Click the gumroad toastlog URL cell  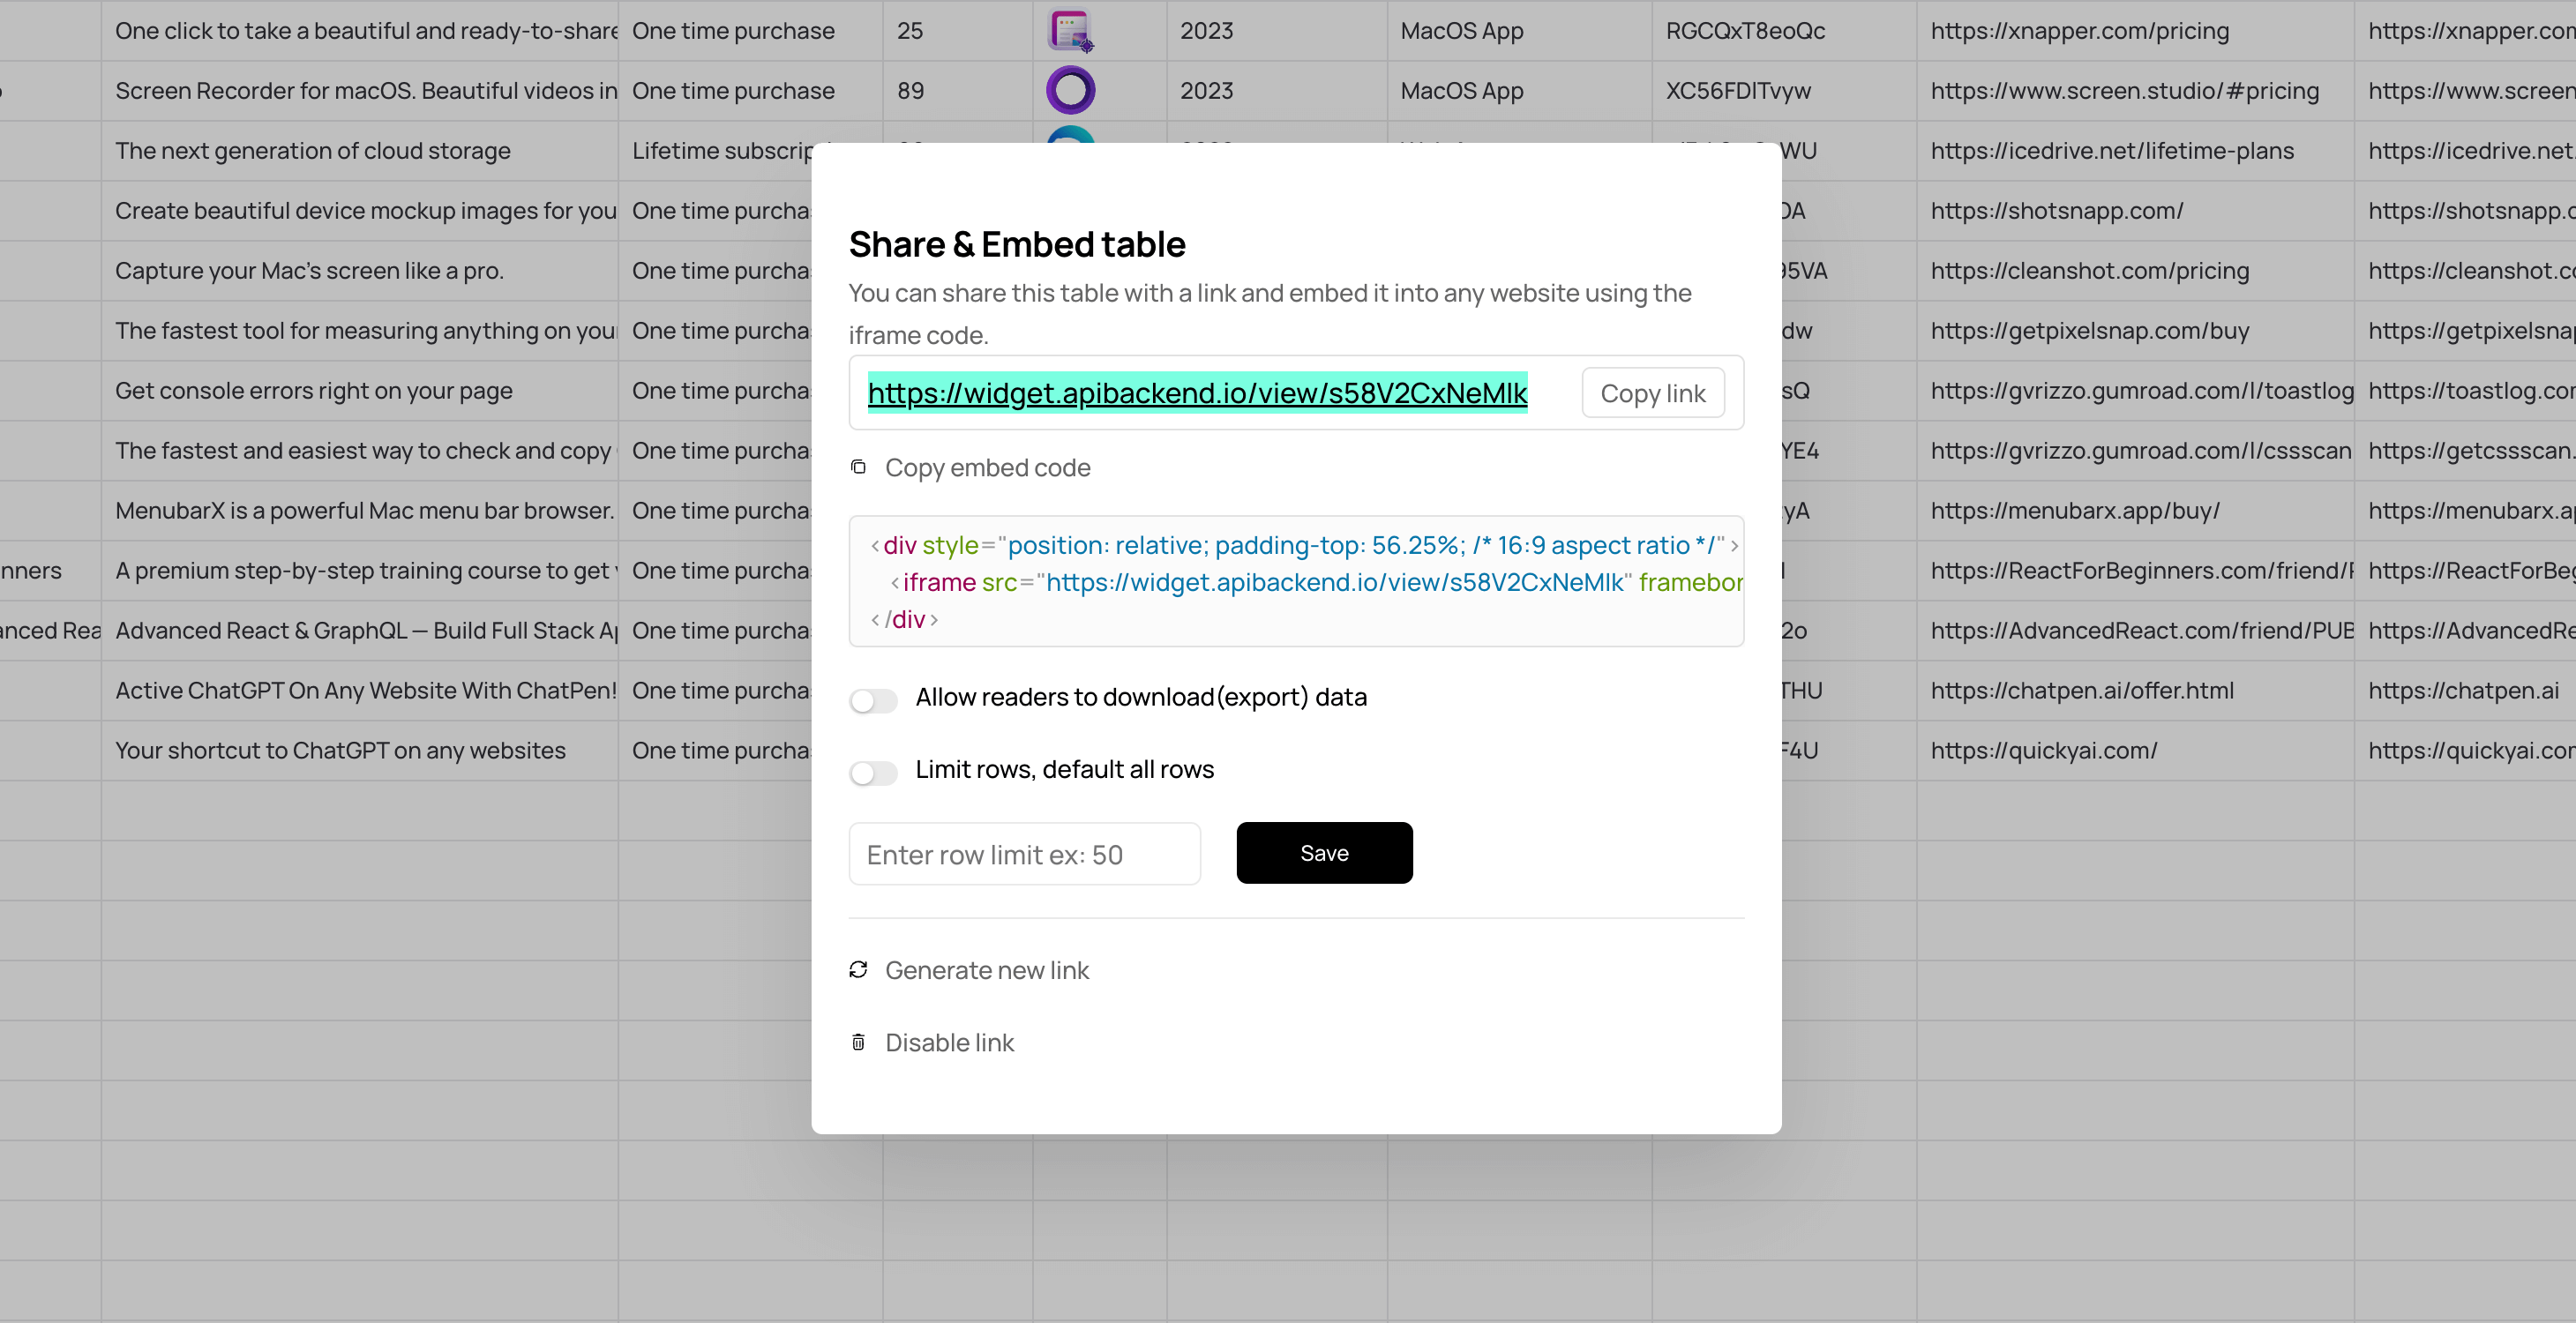click(2135, 391)
